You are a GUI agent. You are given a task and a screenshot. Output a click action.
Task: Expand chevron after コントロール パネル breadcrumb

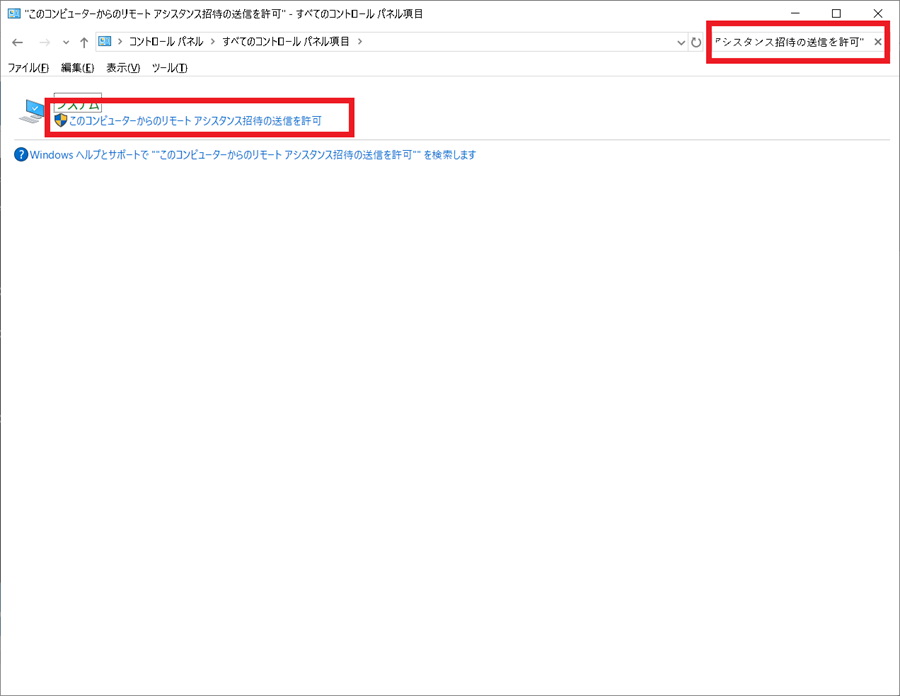213,41
